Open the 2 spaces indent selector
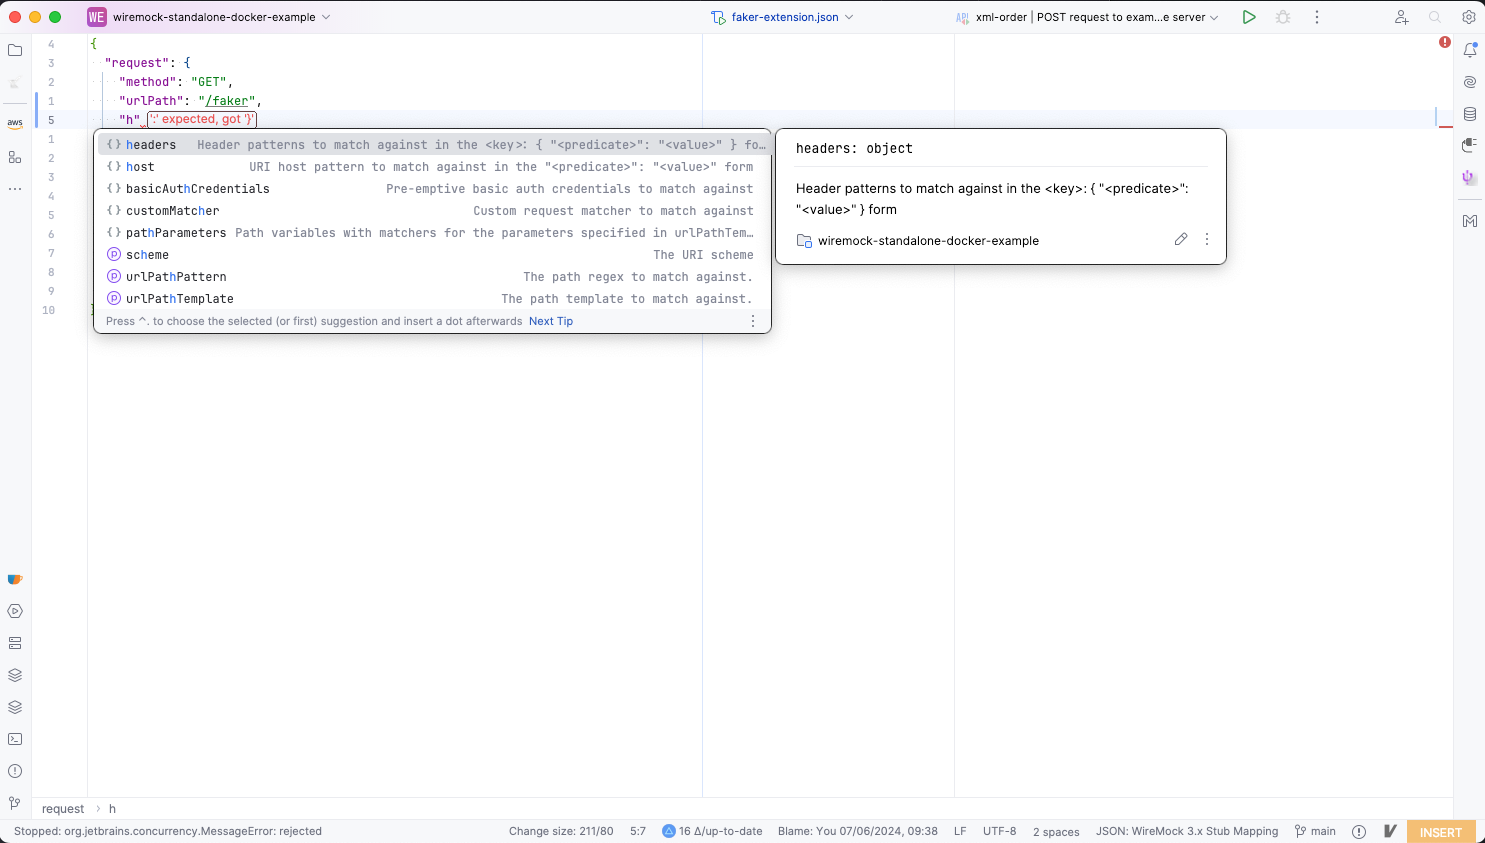The height and width of the screenshot is (843, 1485). [1056, 832]
